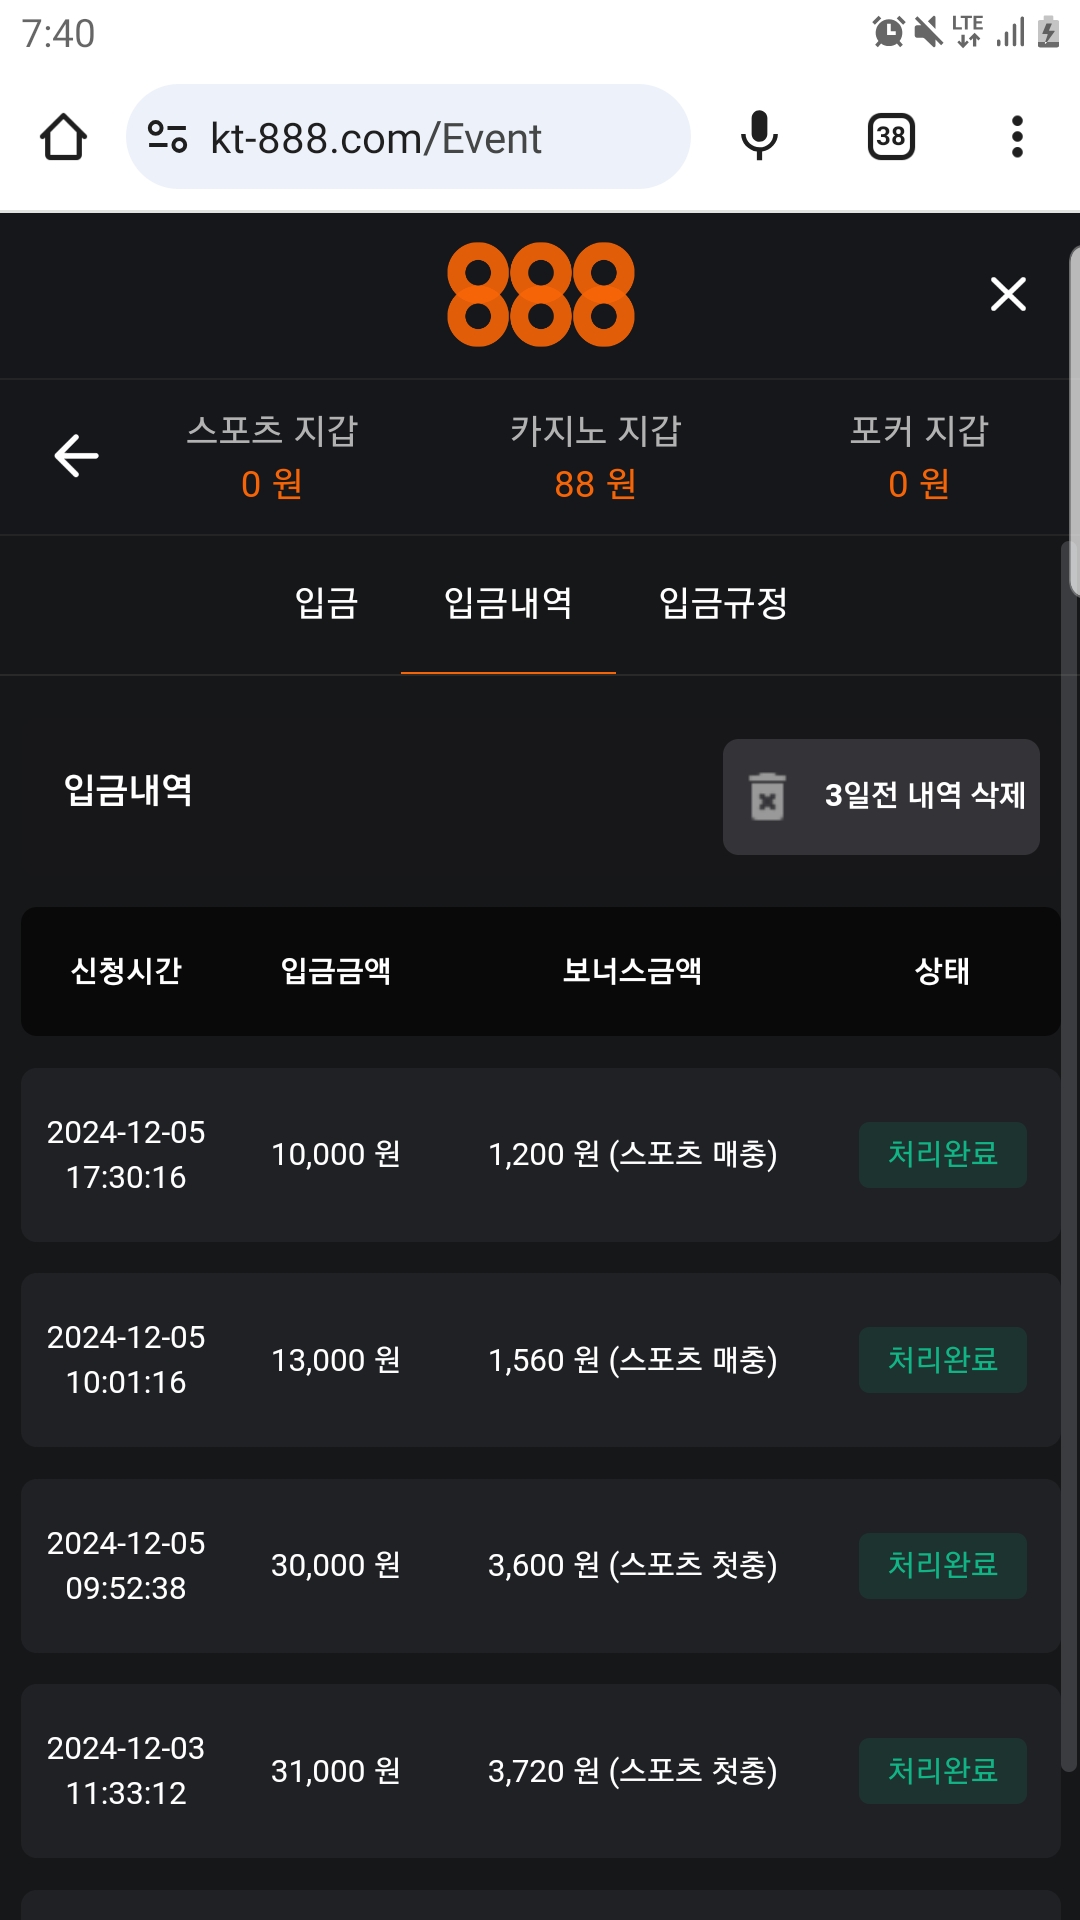Tap the browser home icon

63,137
